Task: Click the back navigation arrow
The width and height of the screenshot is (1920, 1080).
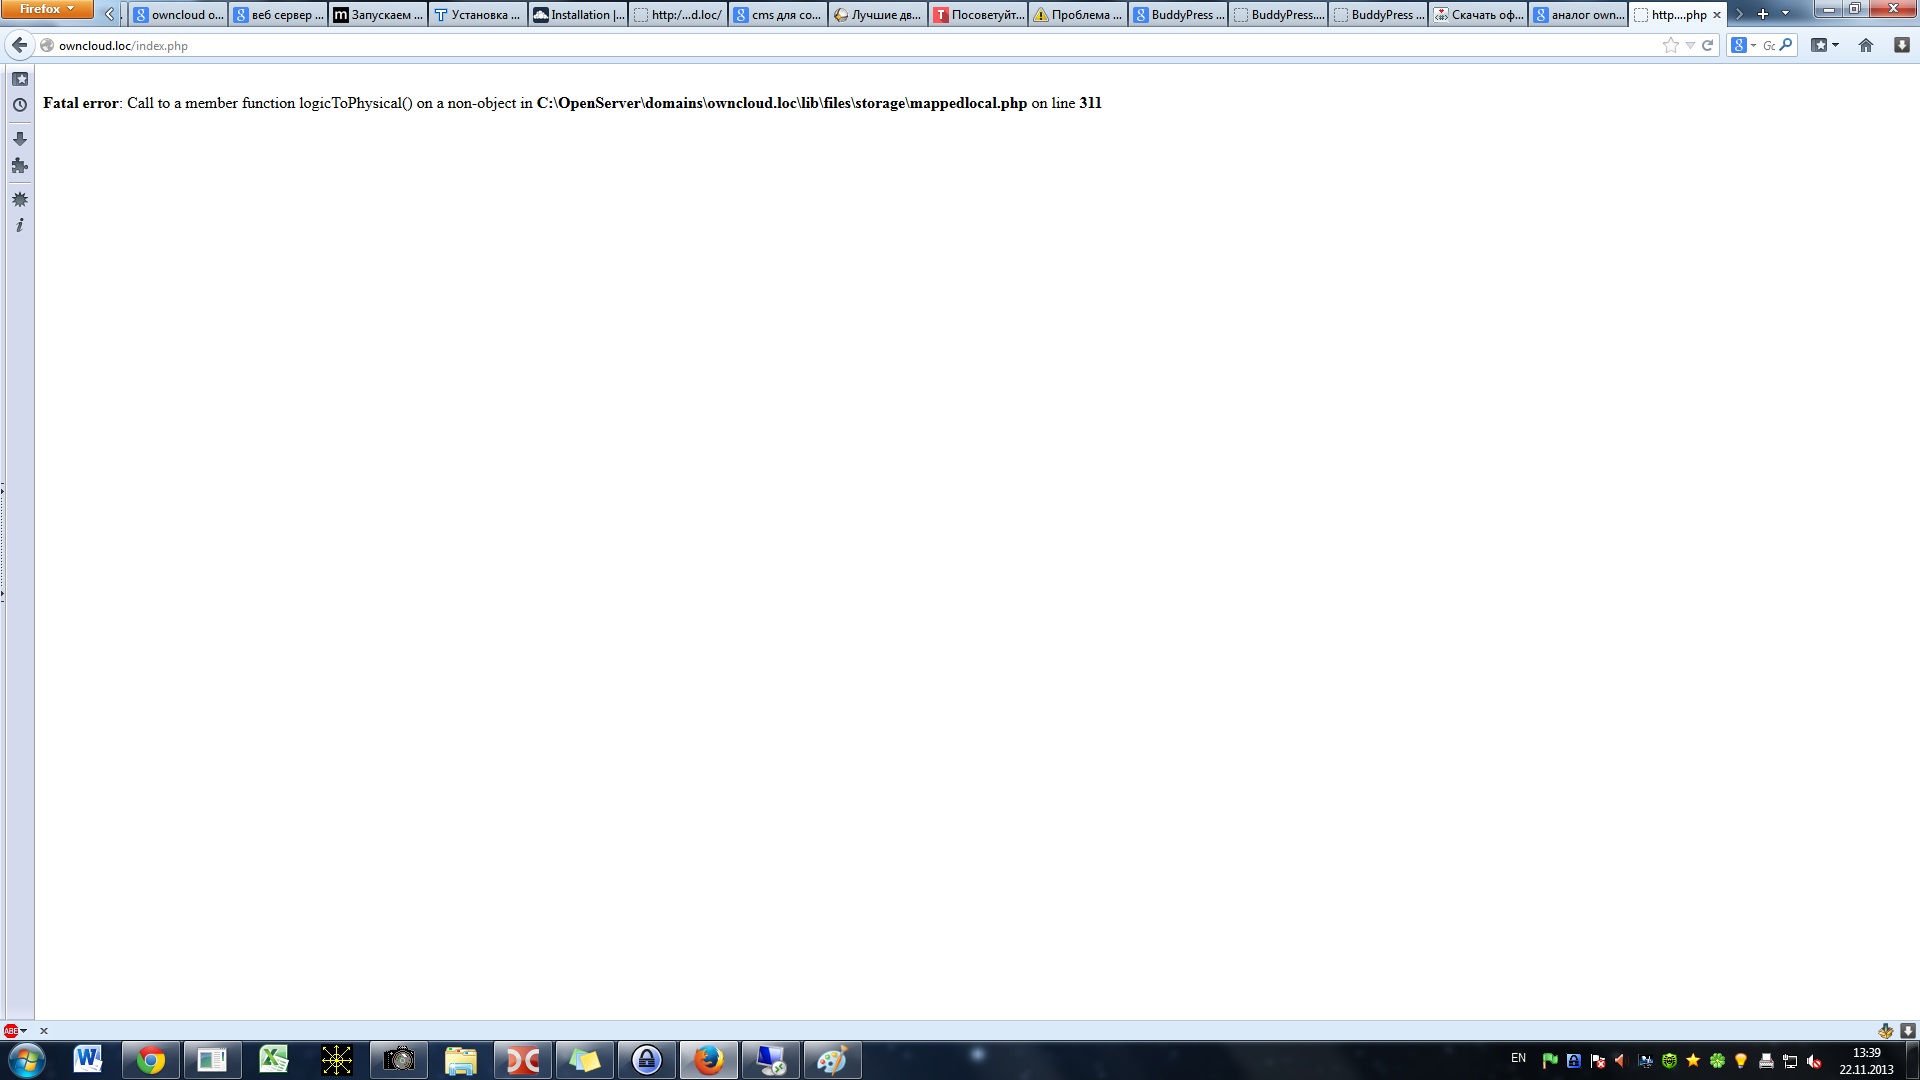Action: [x=19, y=45]
